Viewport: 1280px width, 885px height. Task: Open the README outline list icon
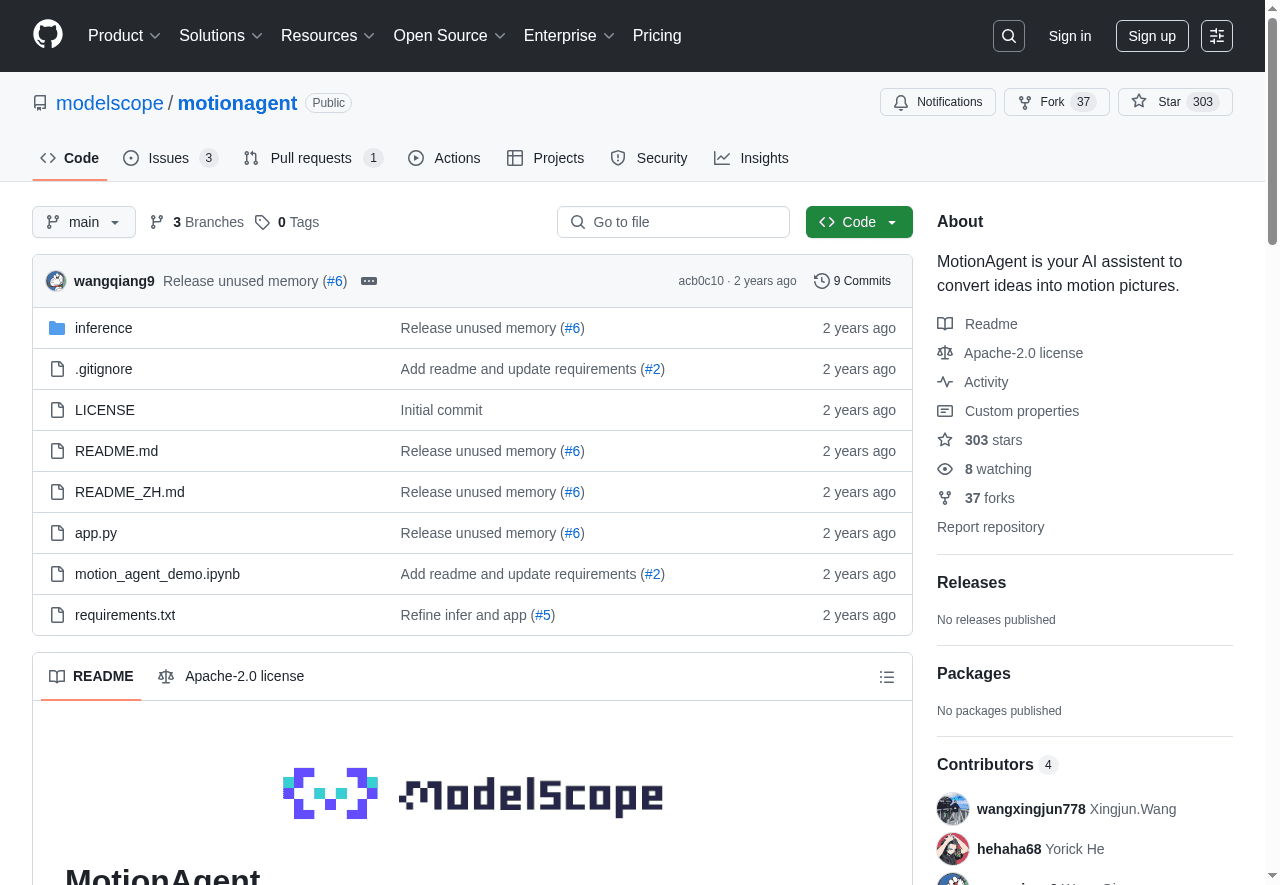point(887,677)
